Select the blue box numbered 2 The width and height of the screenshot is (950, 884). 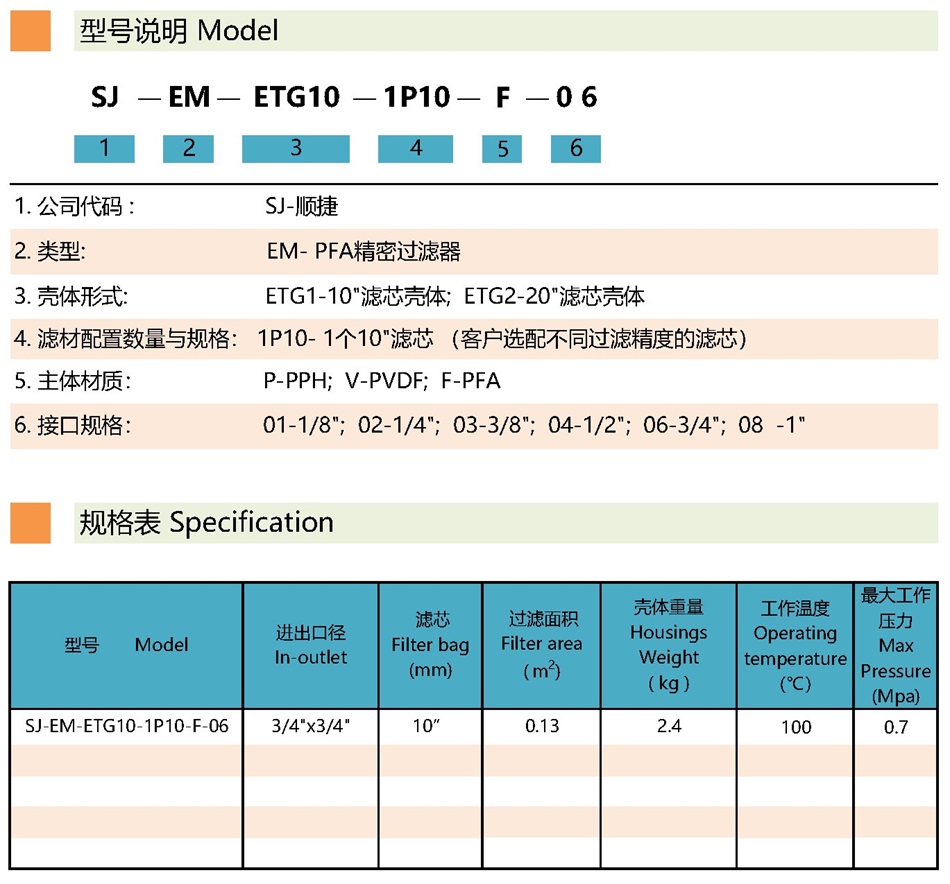(x=189, y=149)
